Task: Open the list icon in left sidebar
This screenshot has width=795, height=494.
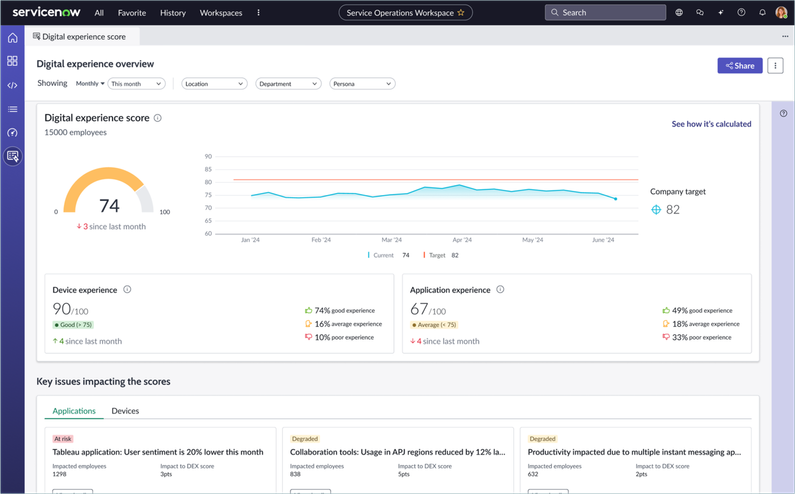Action: click(12, 109)
